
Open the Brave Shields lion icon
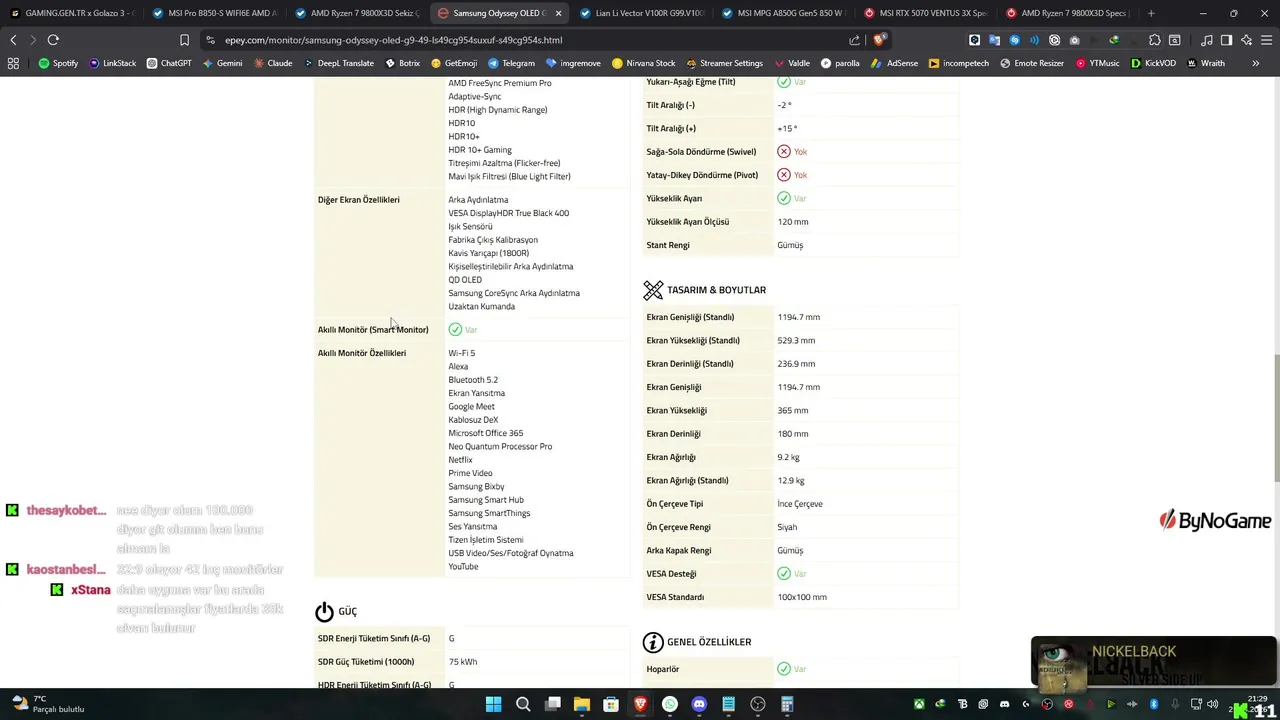(x=879, y=40)
